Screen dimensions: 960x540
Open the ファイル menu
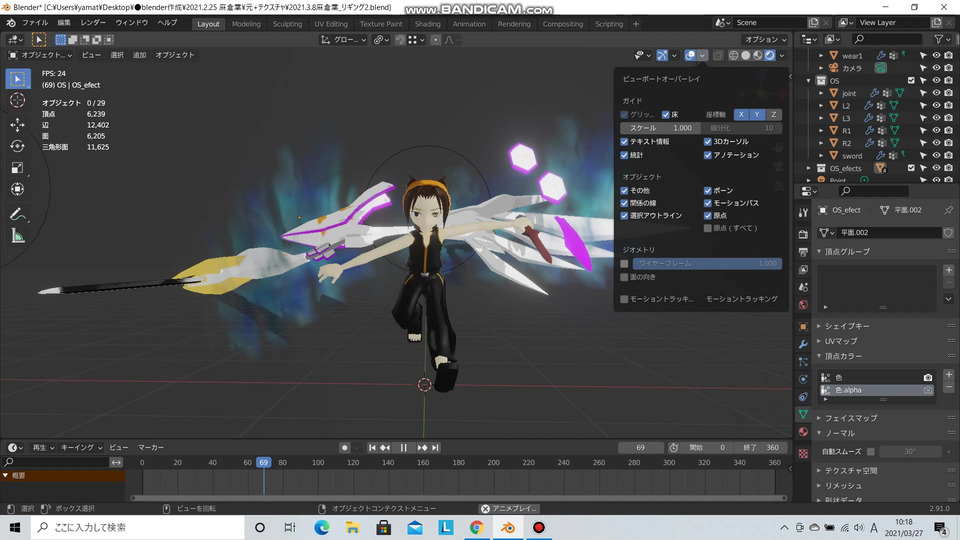[x=35, y=23]
